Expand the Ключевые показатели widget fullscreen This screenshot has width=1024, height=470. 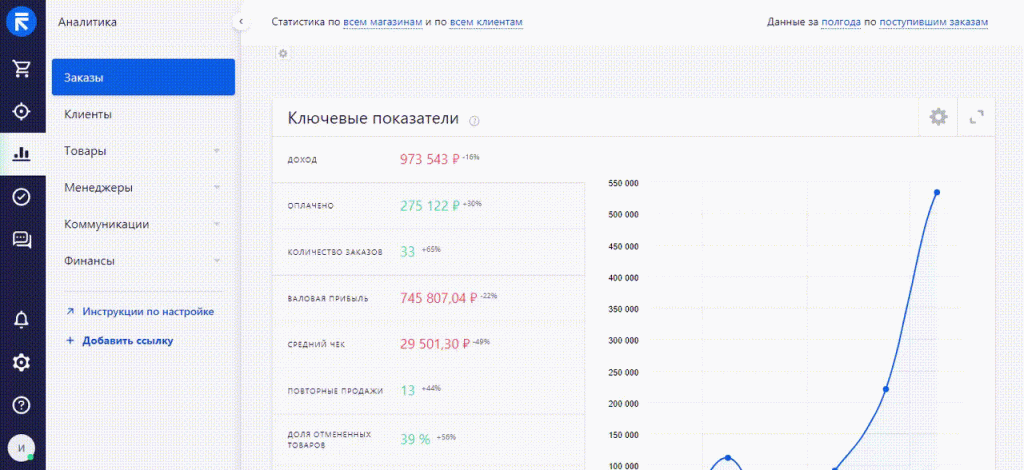pyautogui.click(x=977, y=117)
